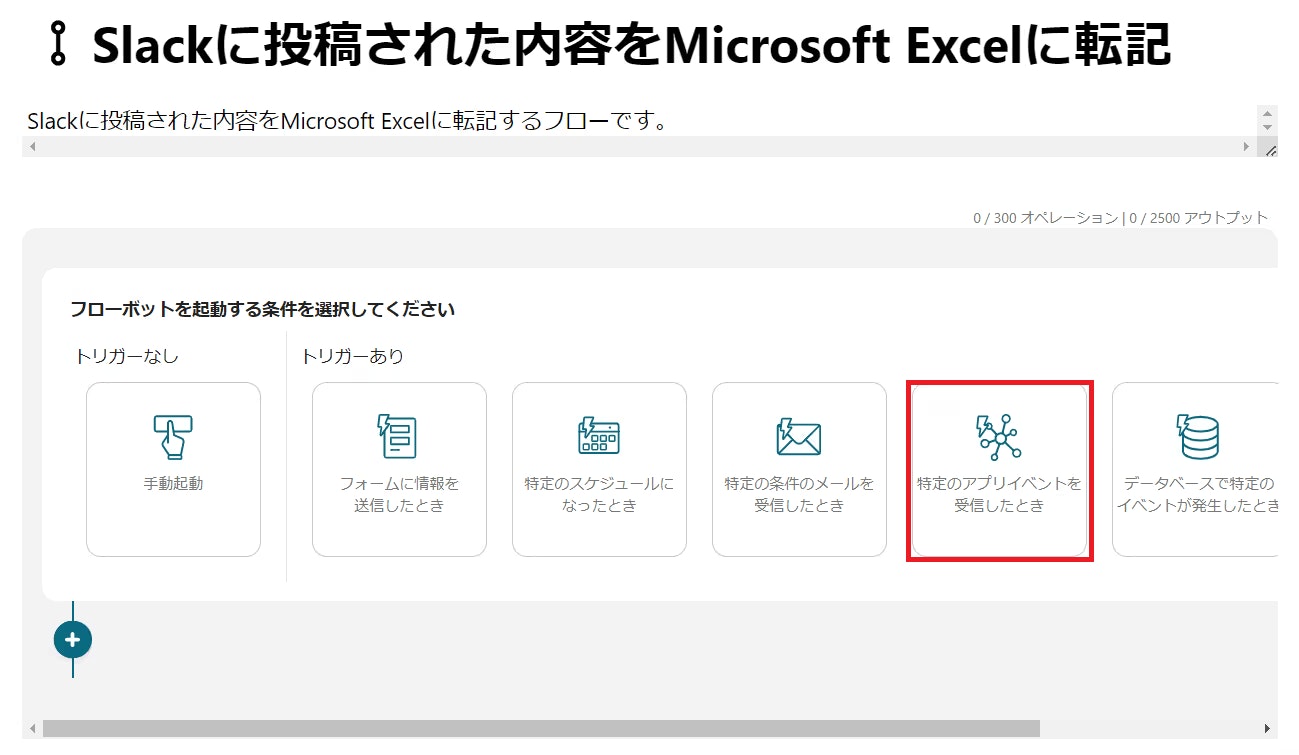This screenshot has height=755, width=1299.
Task: Choose 特定のスケジュールになったとき trigger card
Action: tap(599, 469)
